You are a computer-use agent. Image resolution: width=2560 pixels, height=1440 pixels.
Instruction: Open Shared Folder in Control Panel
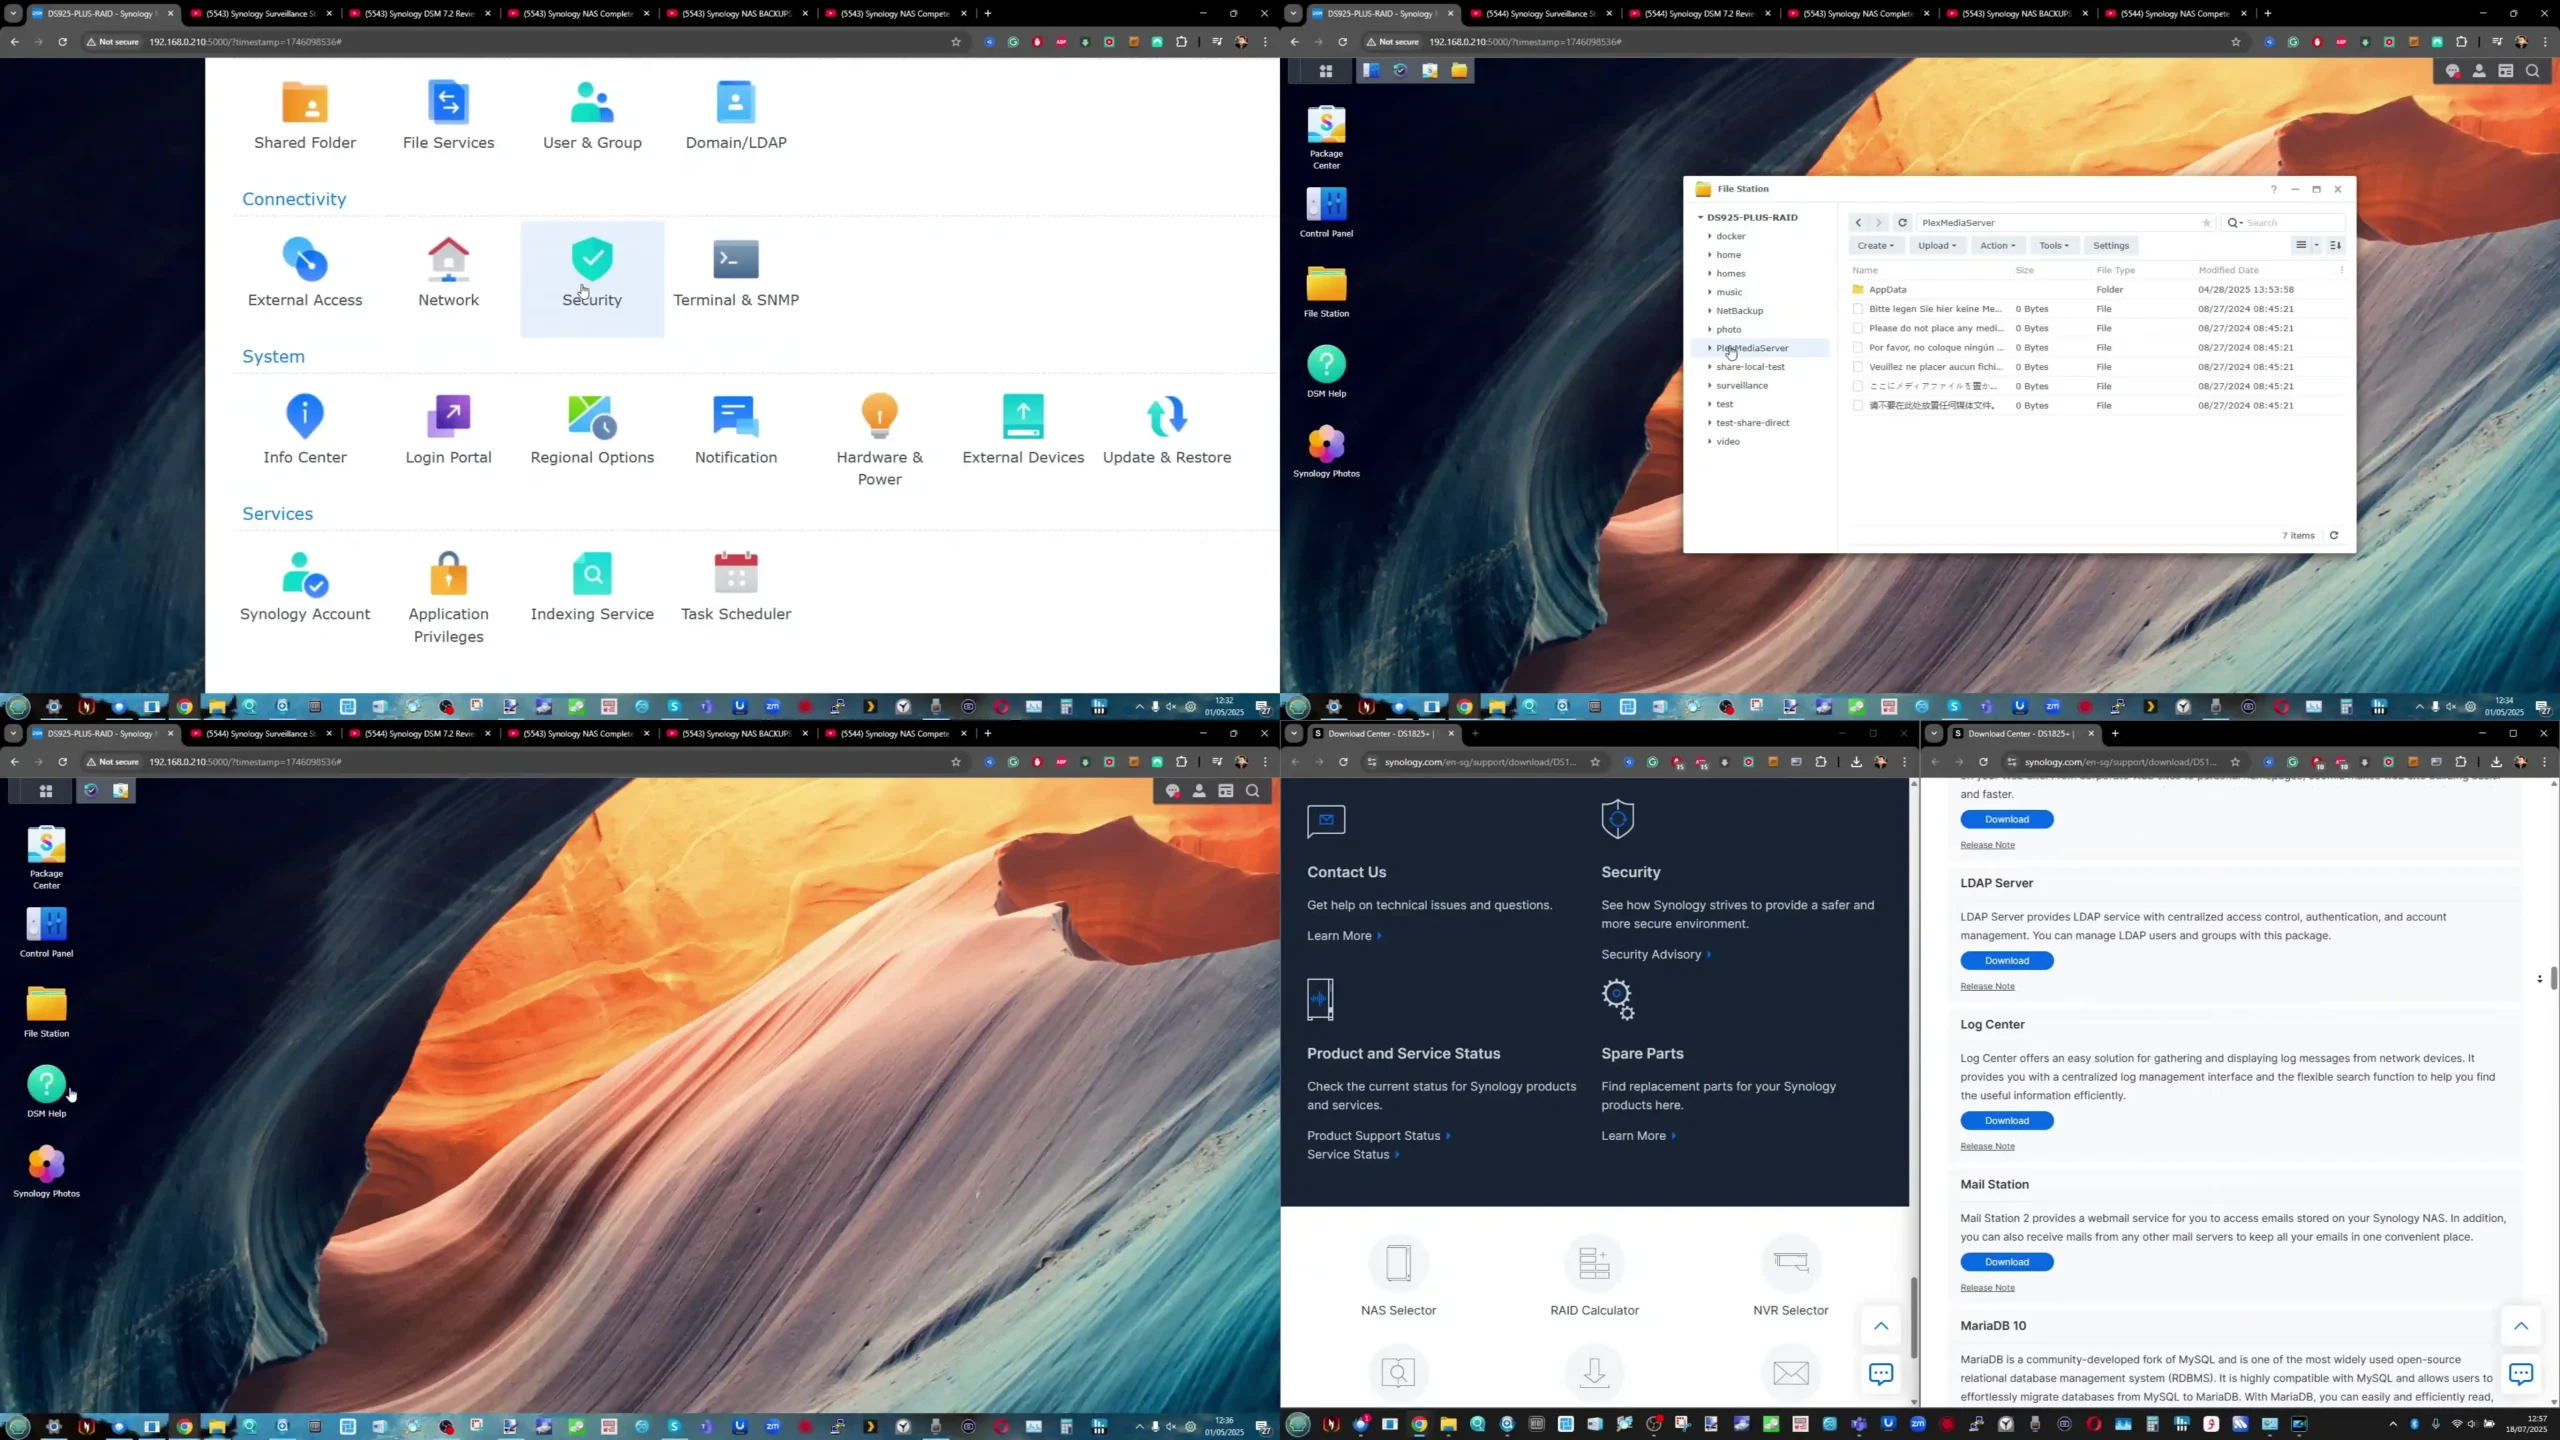pyautogui.click(x=305, y=115)
